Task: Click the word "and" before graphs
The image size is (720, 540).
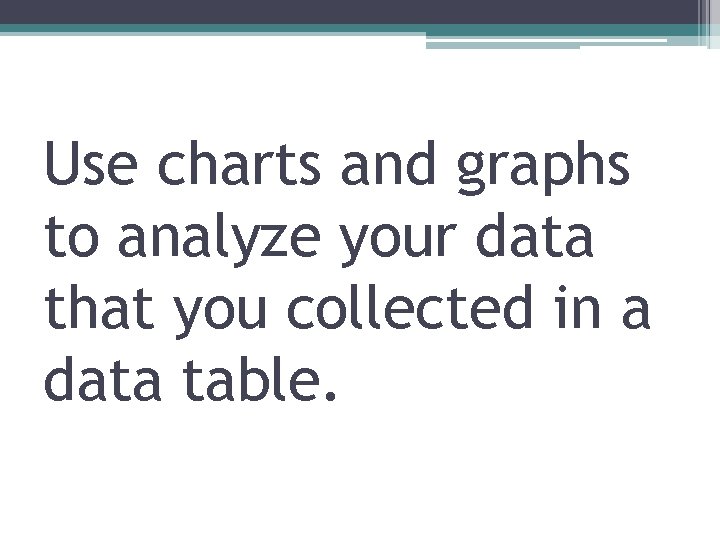Action: pos(388,162)
